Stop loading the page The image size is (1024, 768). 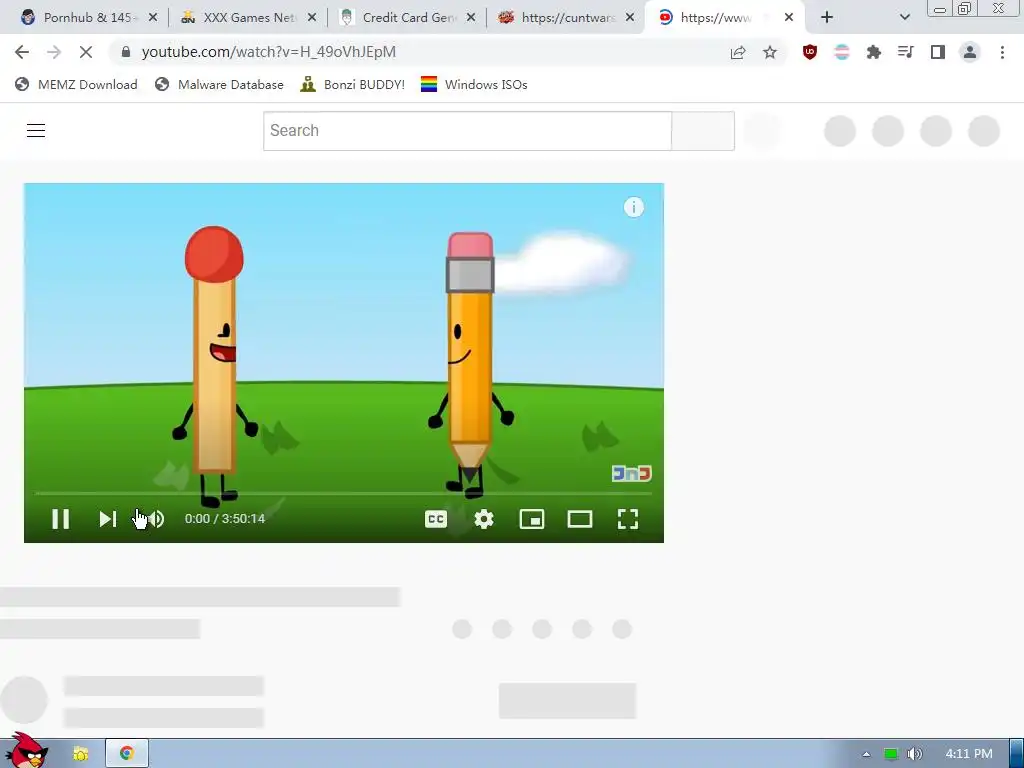tap(86, 52)
